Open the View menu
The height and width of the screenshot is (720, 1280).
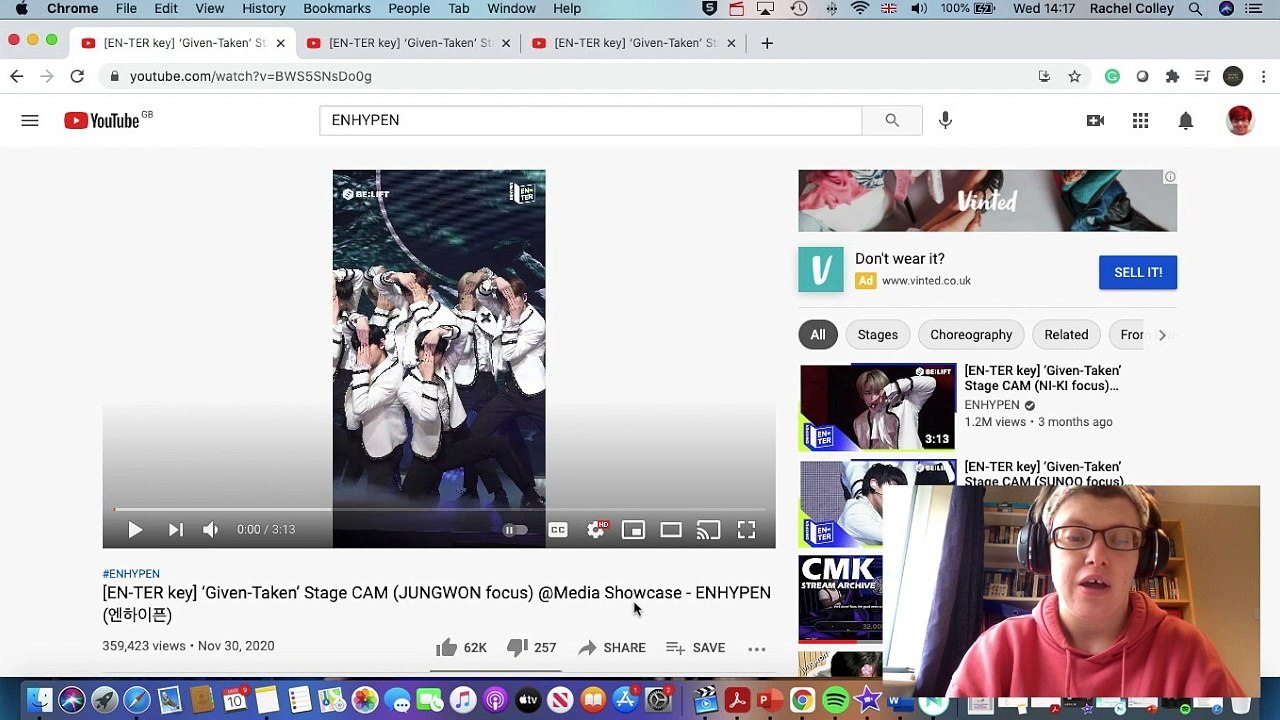210,8
